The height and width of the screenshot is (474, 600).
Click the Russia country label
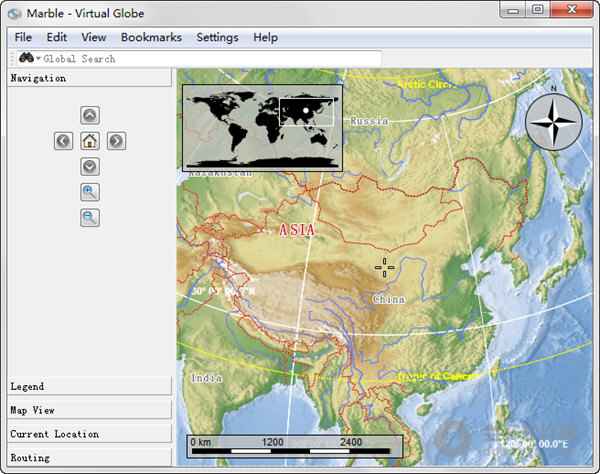tap(369, 121)
